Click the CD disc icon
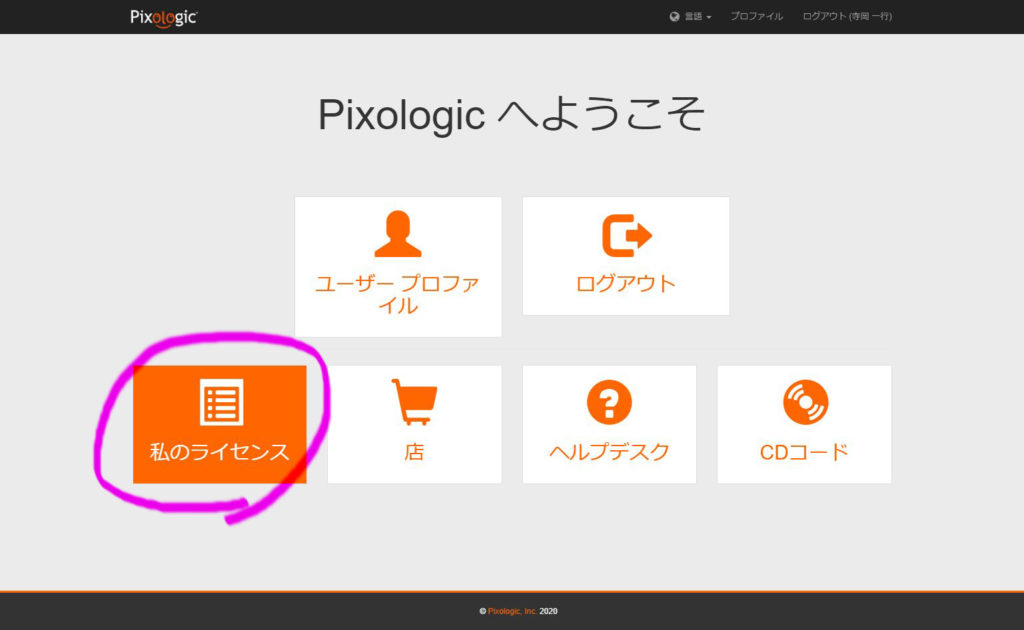This screenshot has width=1024, height=630. coord(805,402)
